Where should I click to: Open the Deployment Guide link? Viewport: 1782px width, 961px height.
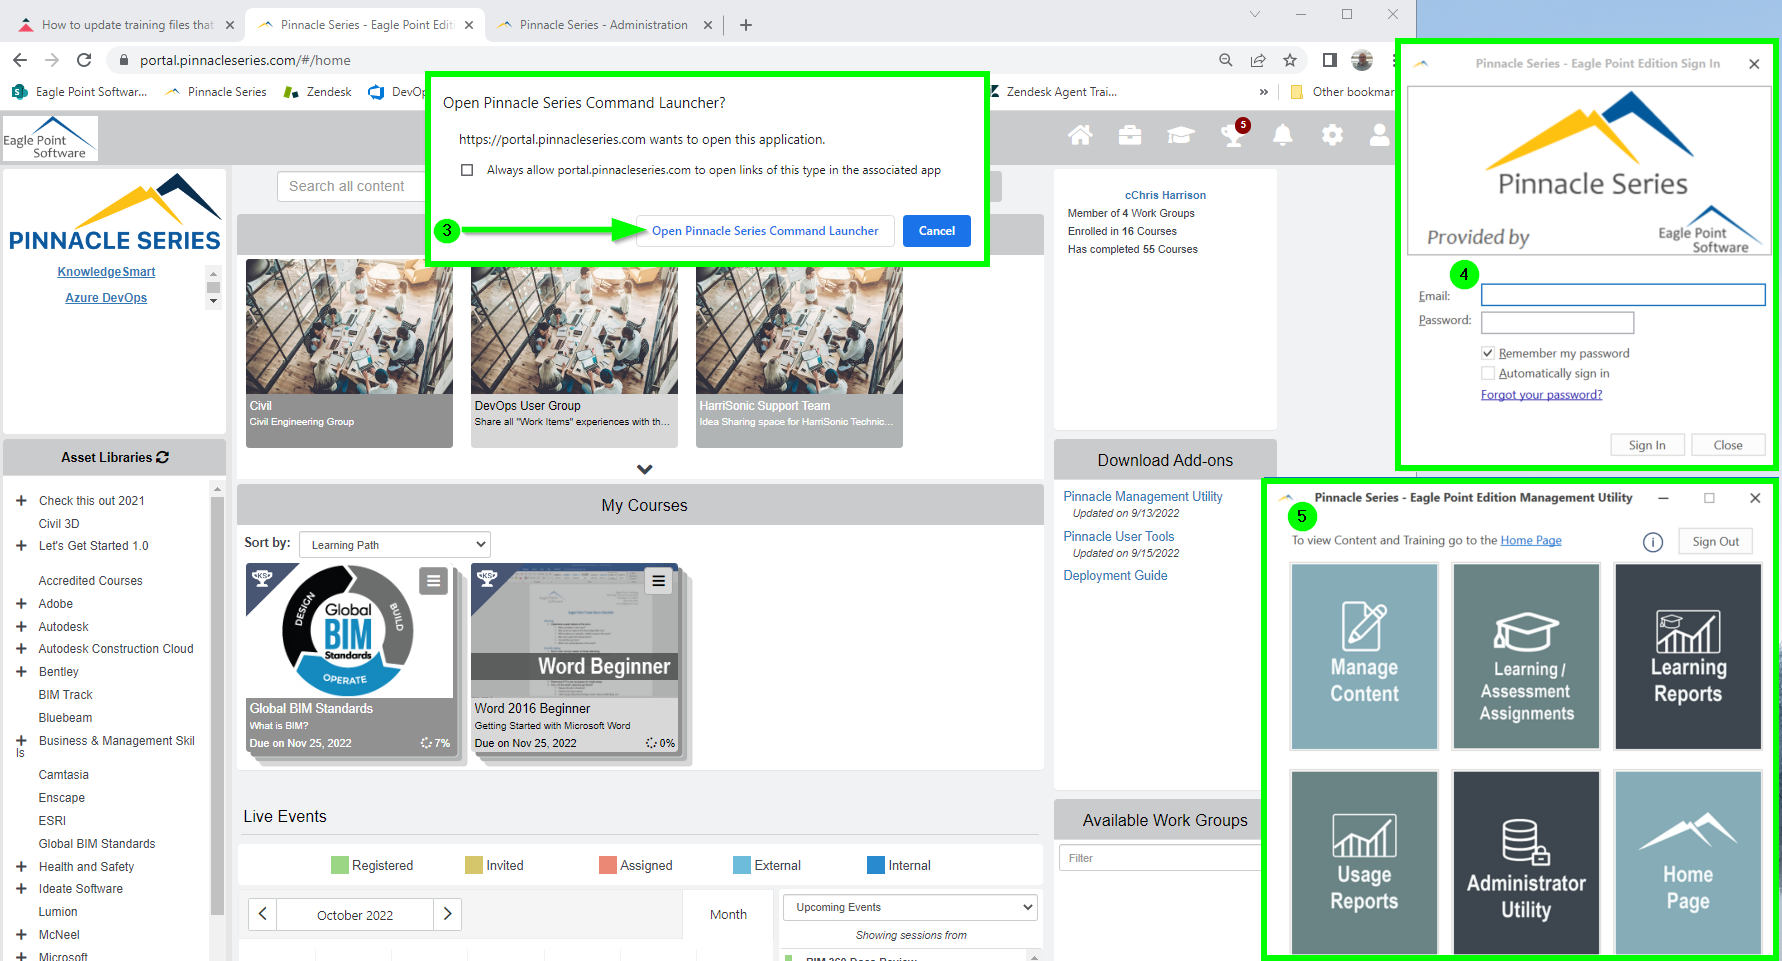click(x=1115, y=576)
